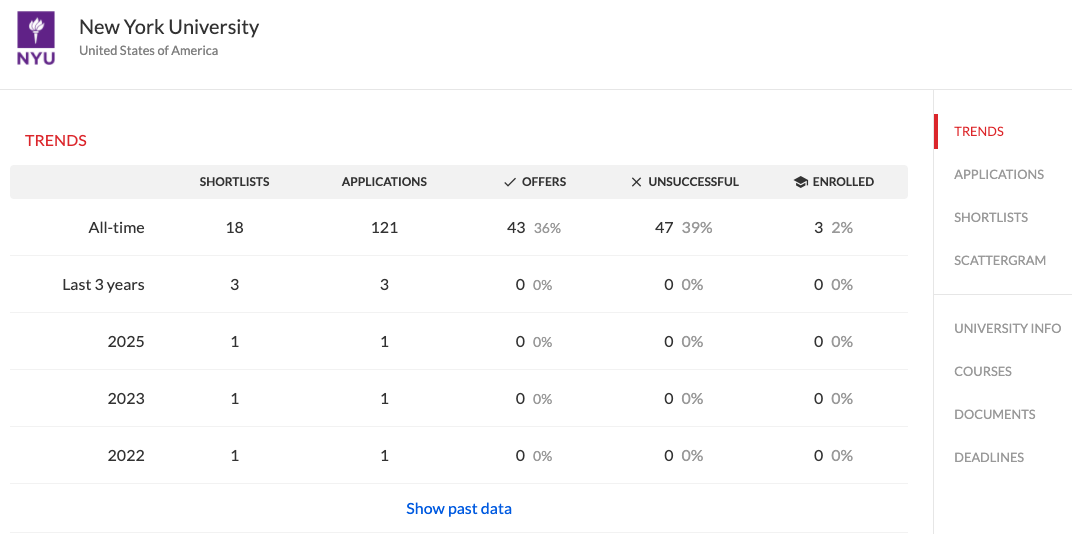Open University Info section
The width and height of the screenshot is (1072, 534).
click(1007, 328)
